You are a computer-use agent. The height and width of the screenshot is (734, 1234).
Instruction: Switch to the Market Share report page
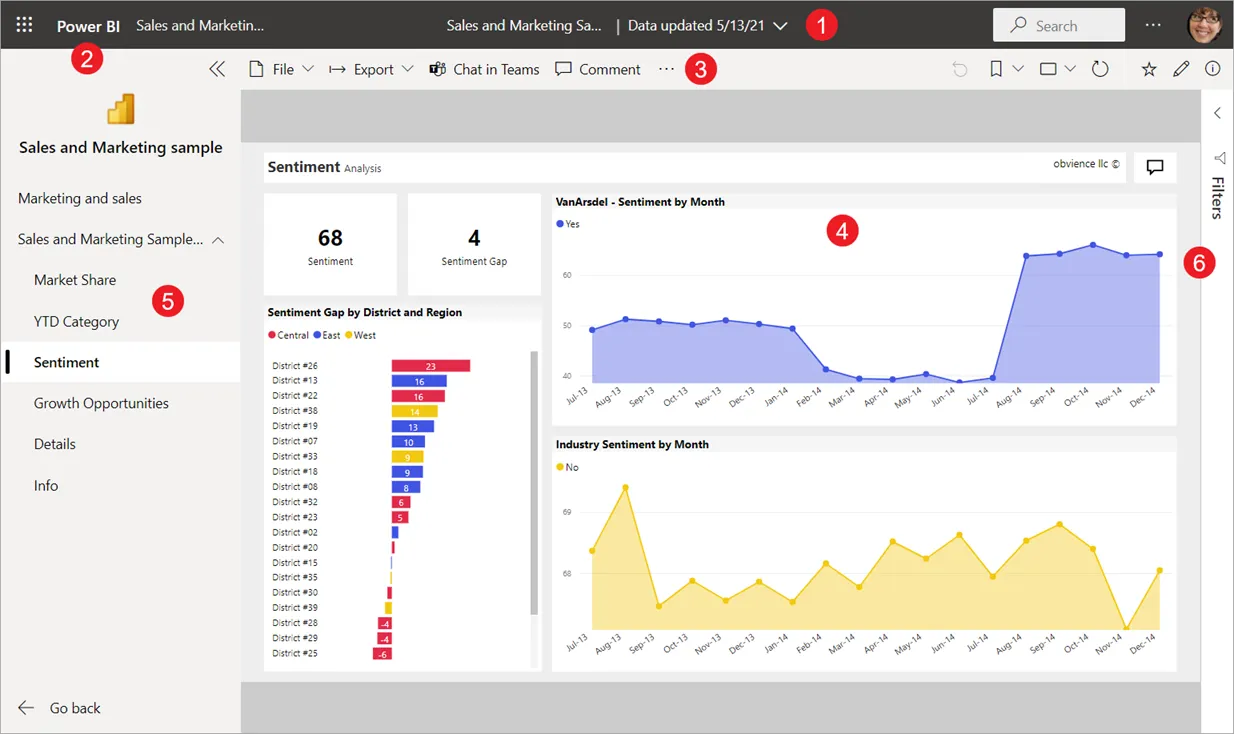click(x=76, y=279)
